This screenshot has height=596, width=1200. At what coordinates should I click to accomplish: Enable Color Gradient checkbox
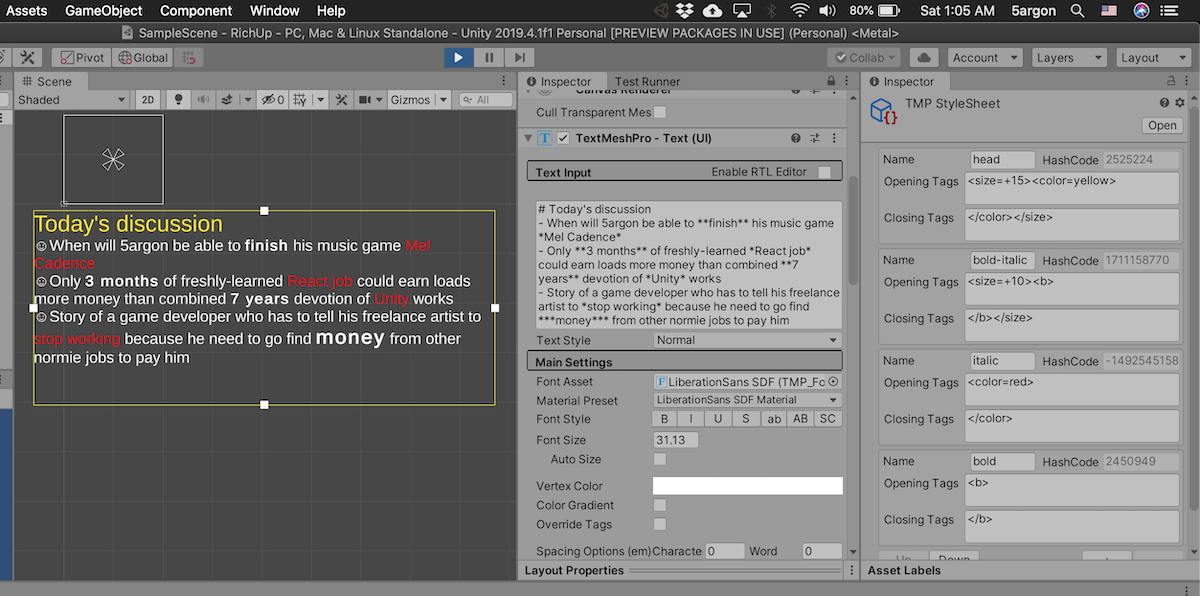660,505
